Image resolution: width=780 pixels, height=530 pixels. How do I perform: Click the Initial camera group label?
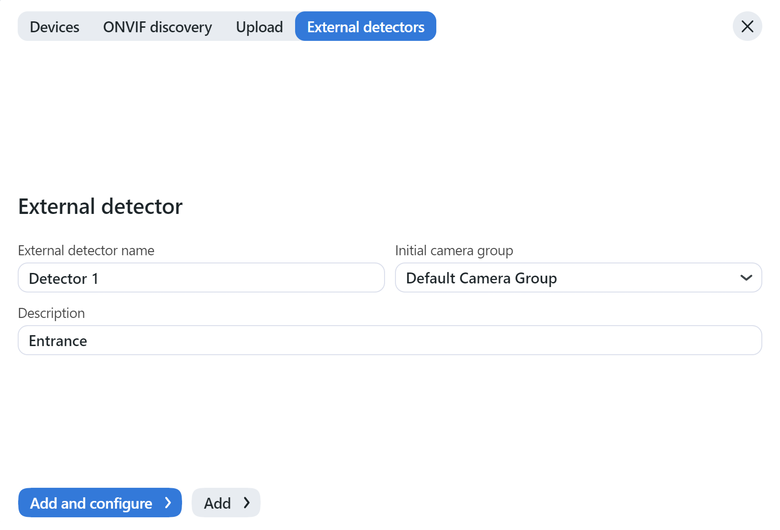[x=454, y=250]
